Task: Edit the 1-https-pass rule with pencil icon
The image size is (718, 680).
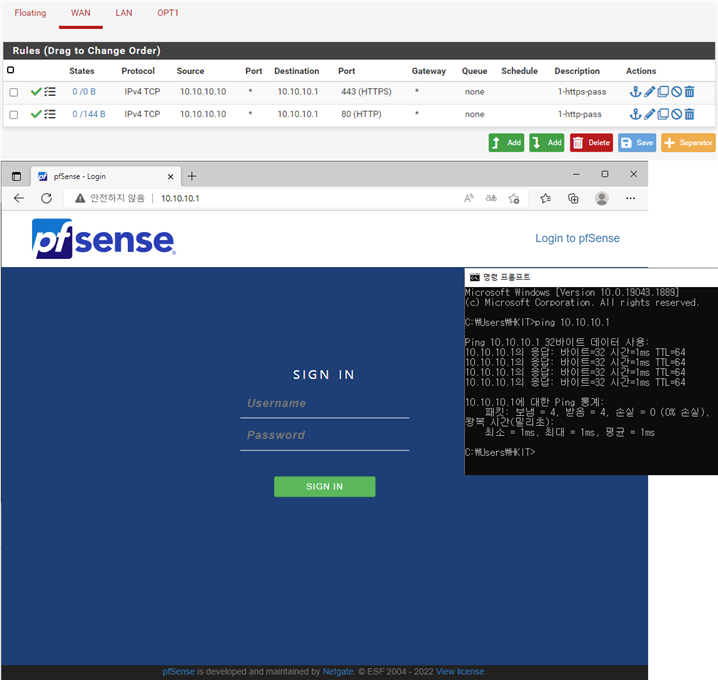Action: pos(649,92)
